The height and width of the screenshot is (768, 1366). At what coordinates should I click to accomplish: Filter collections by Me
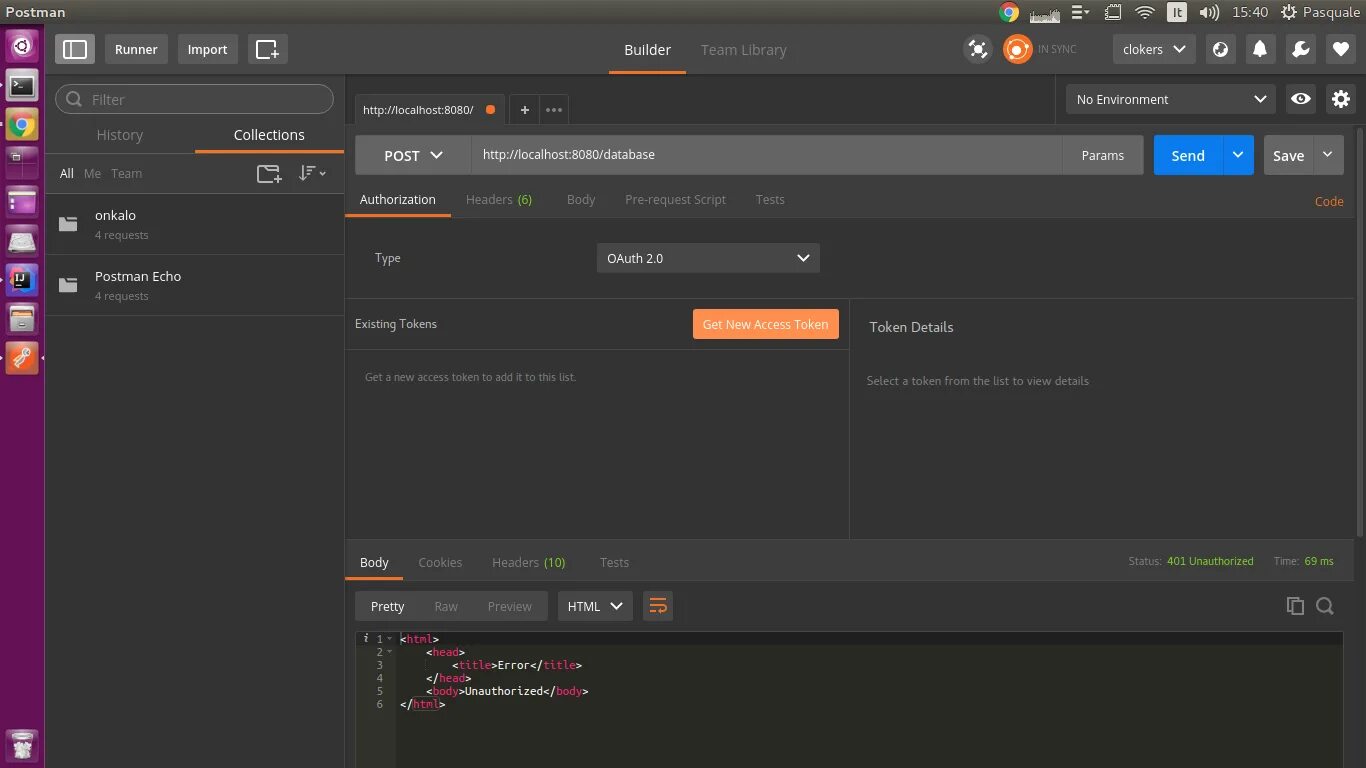click(x=92, y=173)
